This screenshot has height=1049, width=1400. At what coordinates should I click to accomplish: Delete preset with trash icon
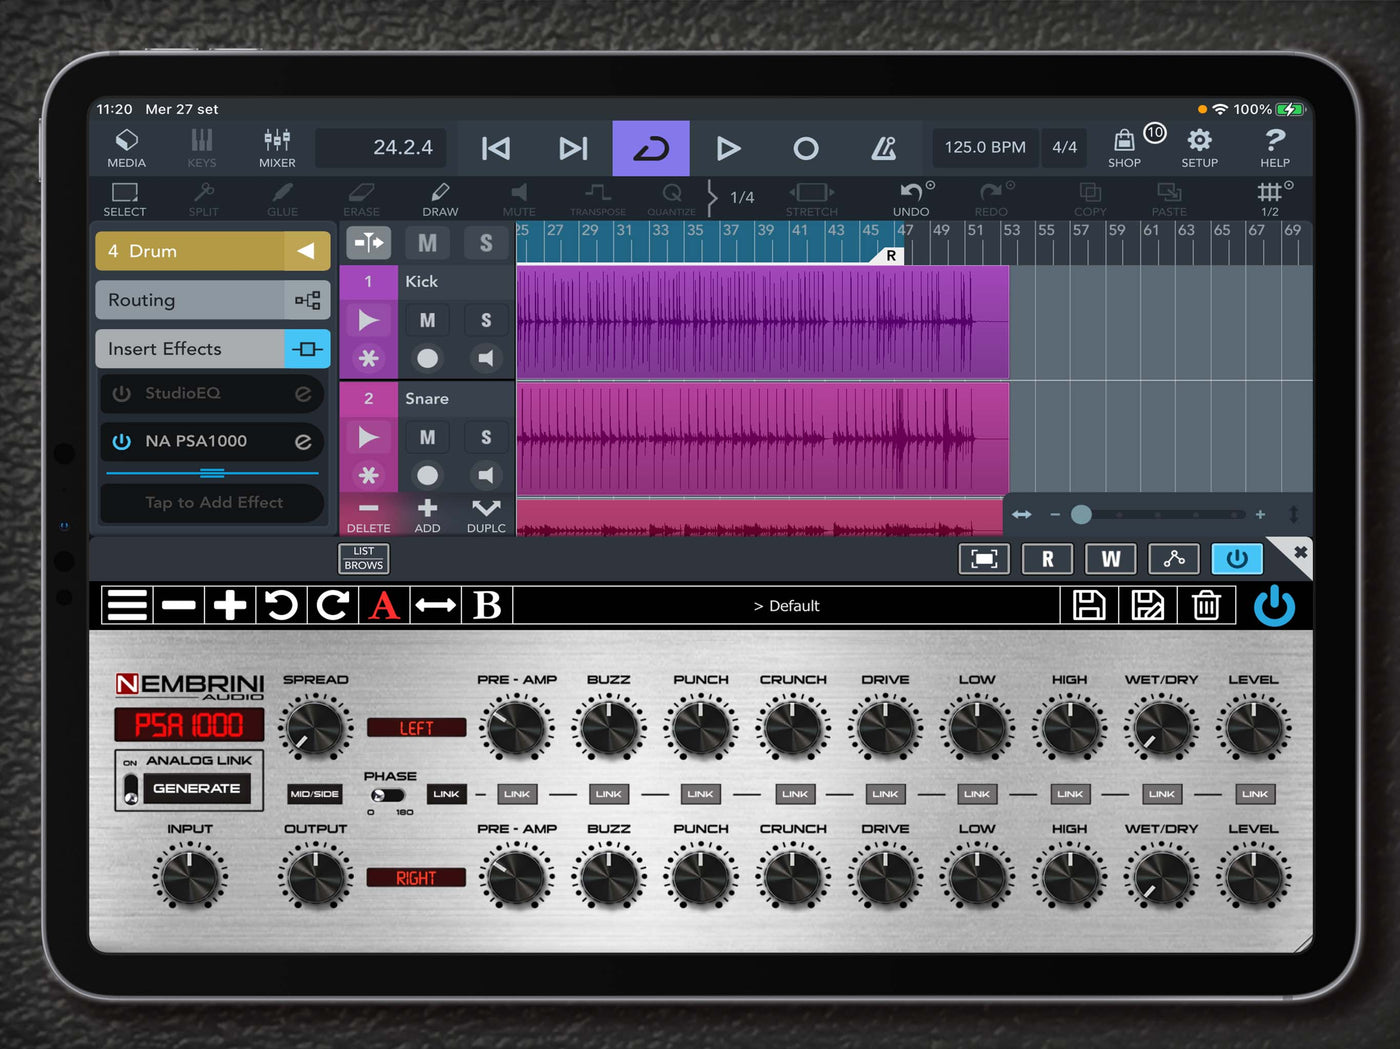point(1207,605)
